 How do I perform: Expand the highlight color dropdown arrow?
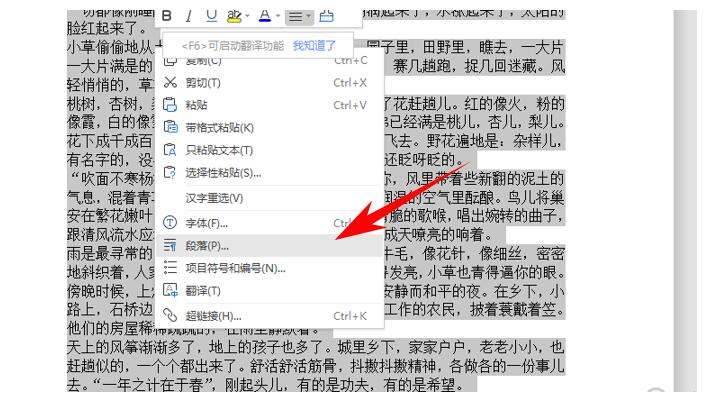click(248, 16)
